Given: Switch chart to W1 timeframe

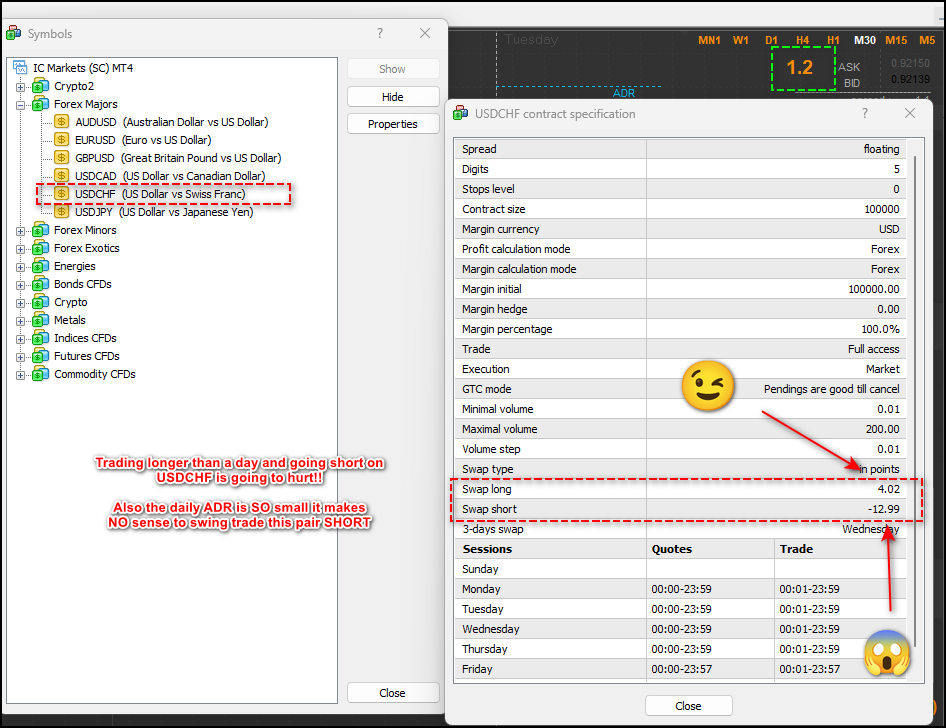Looking at the screenshot, I should pyautogui.click(x=741, y=40).
